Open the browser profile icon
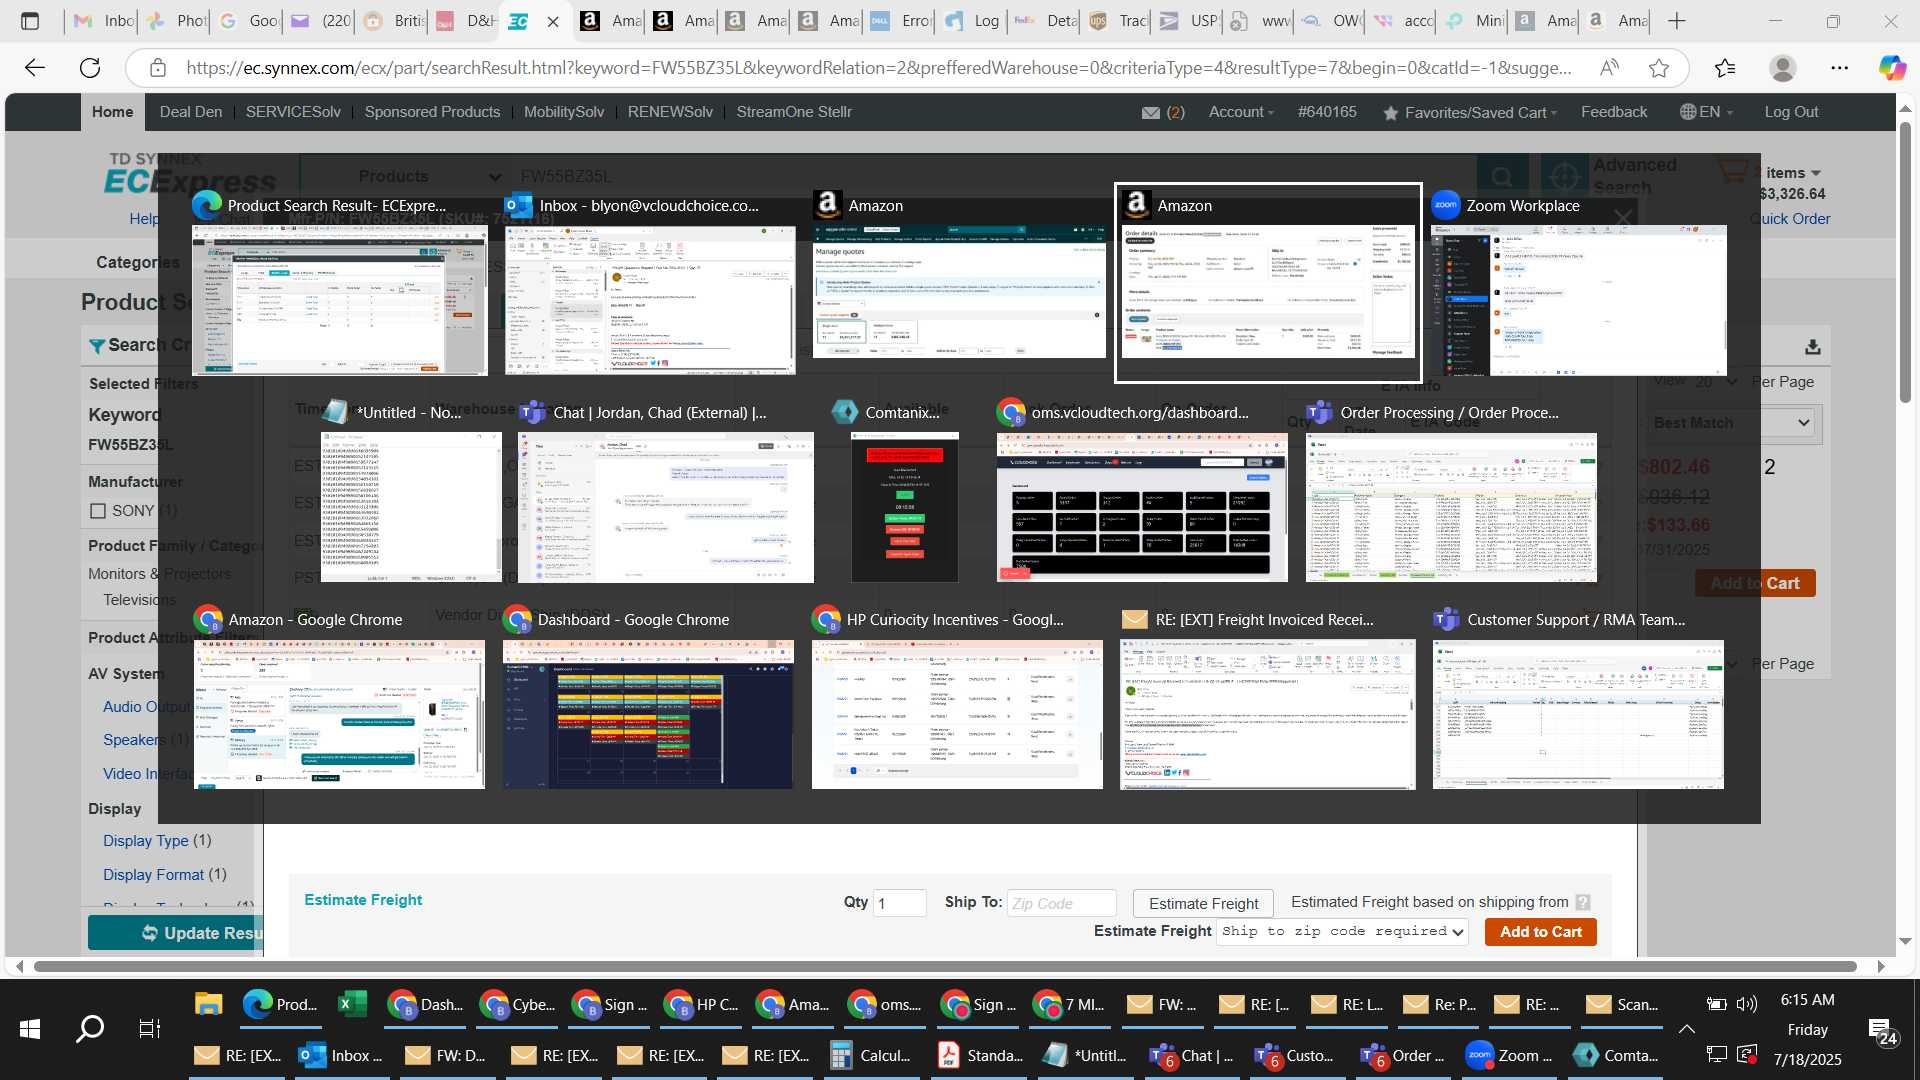This screenshot has width=1920, height=1080. 1782,68
